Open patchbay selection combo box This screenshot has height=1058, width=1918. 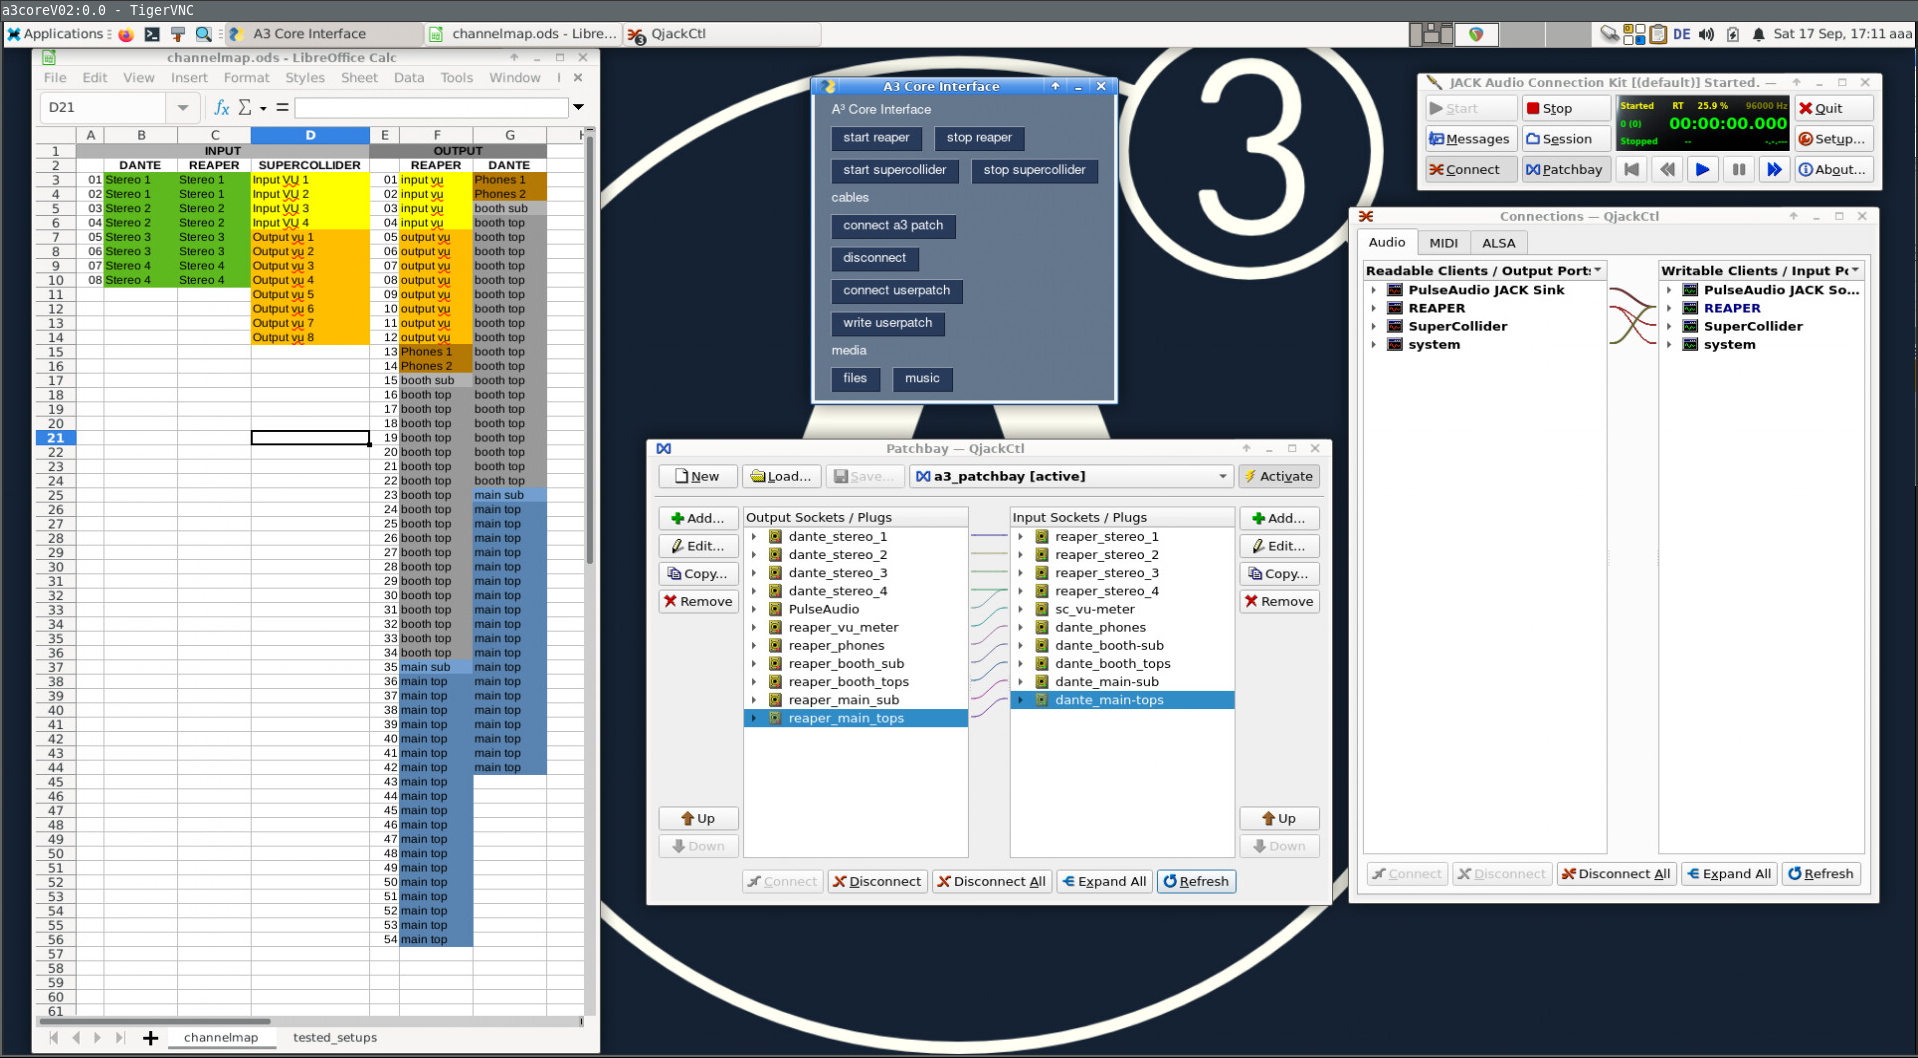1071,476
